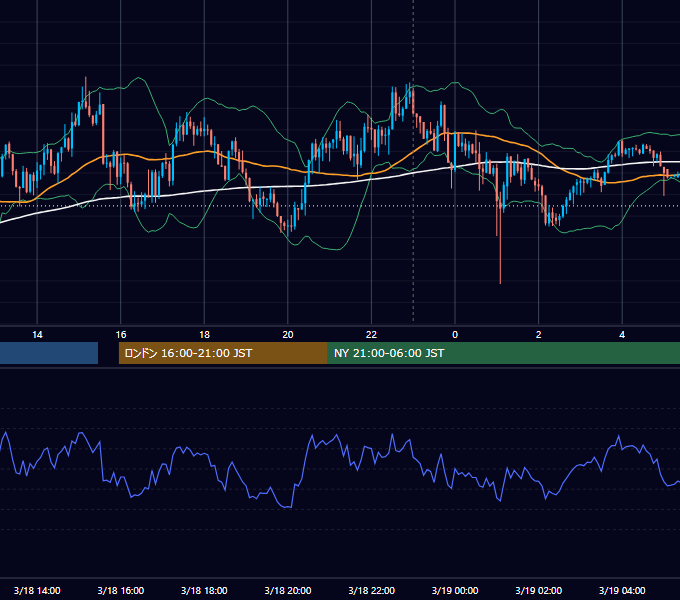Select the 2 hour label on time axis
Screen dimensions: 680x600
click(539, 335)
